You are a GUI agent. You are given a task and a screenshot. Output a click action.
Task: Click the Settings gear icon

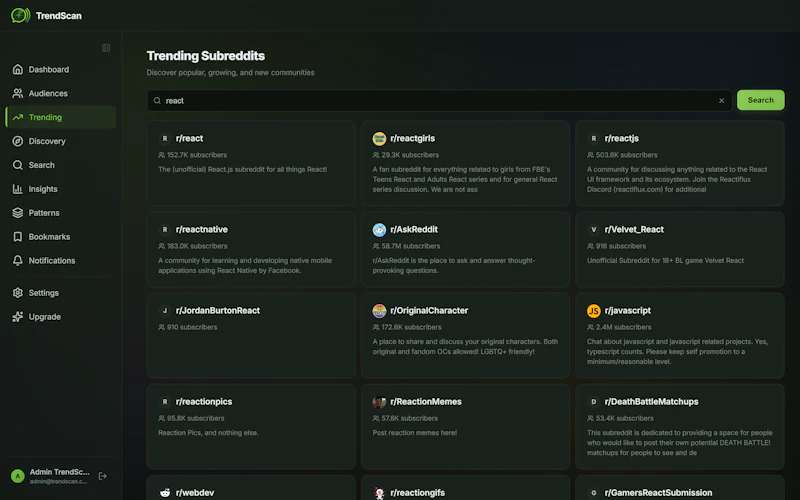(x=18, y=293)
